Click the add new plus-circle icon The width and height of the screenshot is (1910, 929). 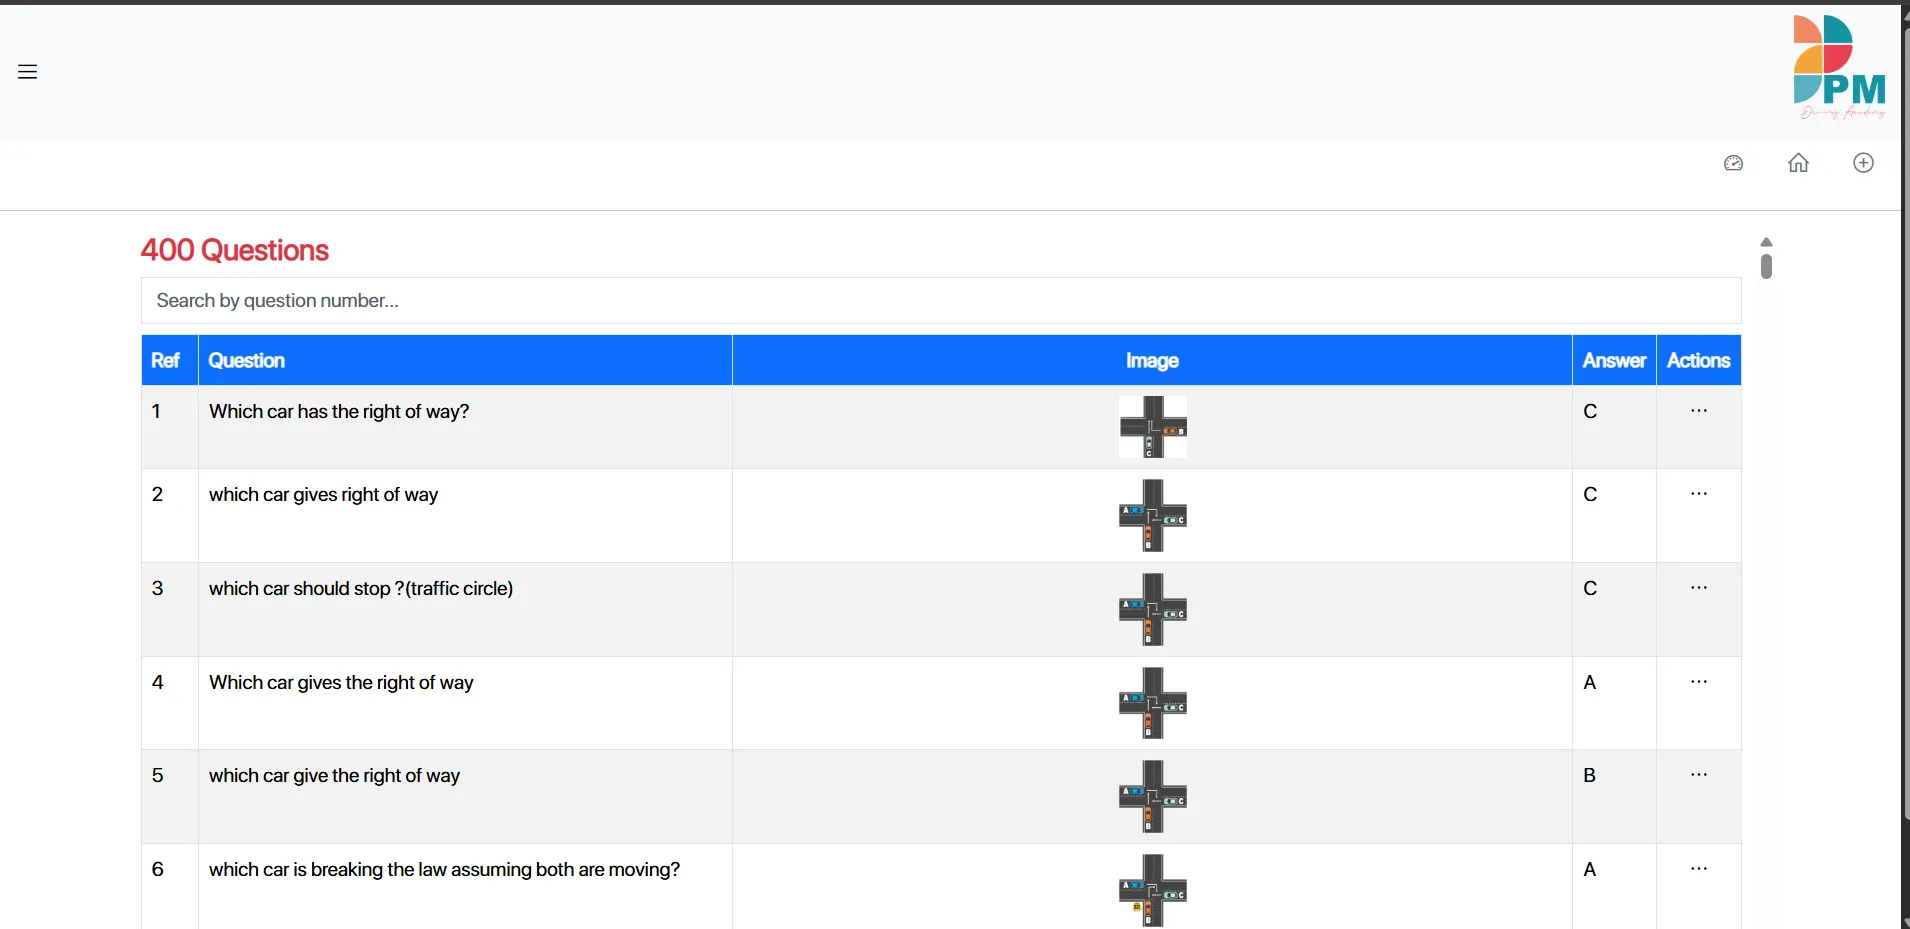pyautogui.click(x=1863, y=163)
